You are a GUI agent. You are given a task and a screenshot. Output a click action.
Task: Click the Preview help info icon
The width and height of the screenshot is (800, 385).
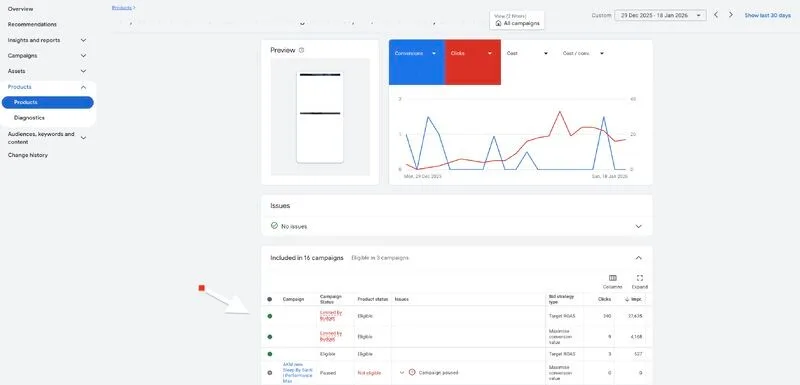point(301,50)
